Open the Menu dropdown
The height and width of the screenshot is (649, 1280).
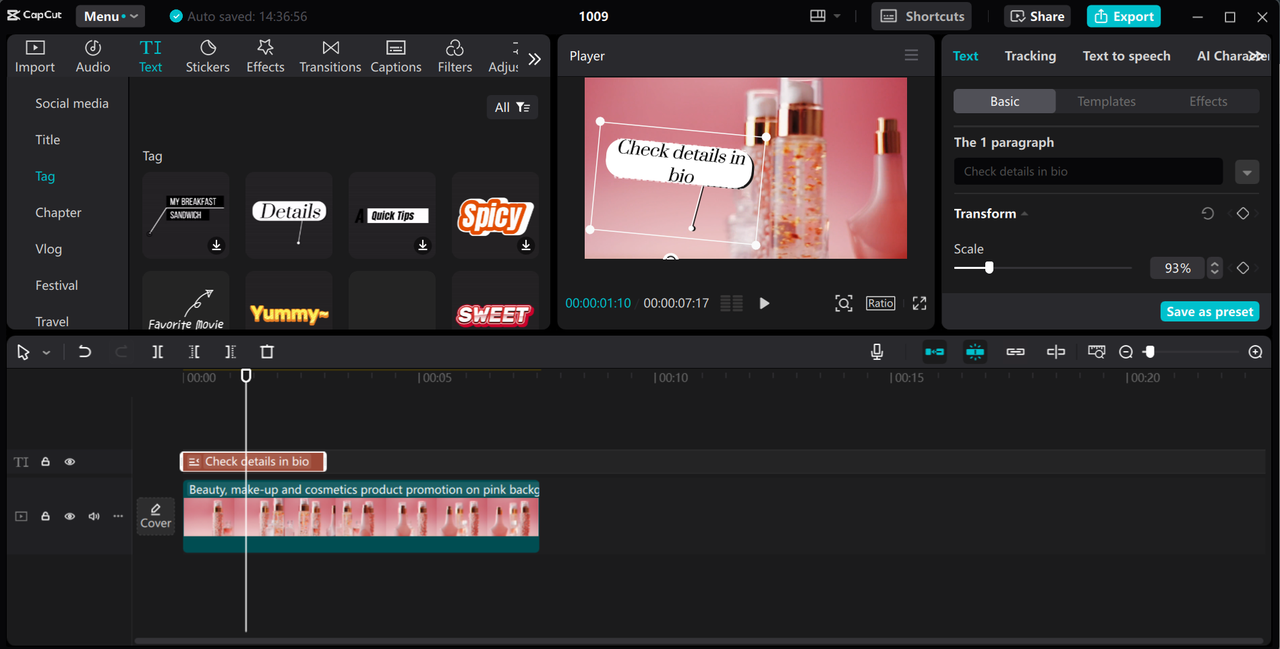click(110, 16)
